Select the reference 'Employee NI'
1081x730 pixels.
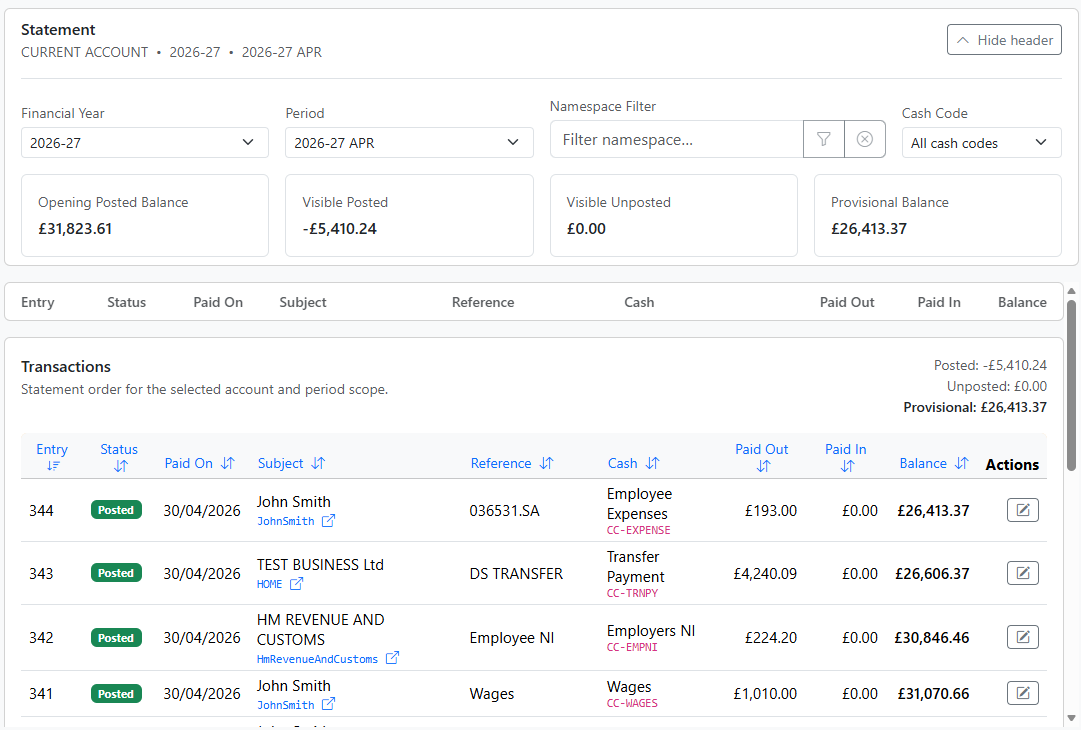coord(512,638)
